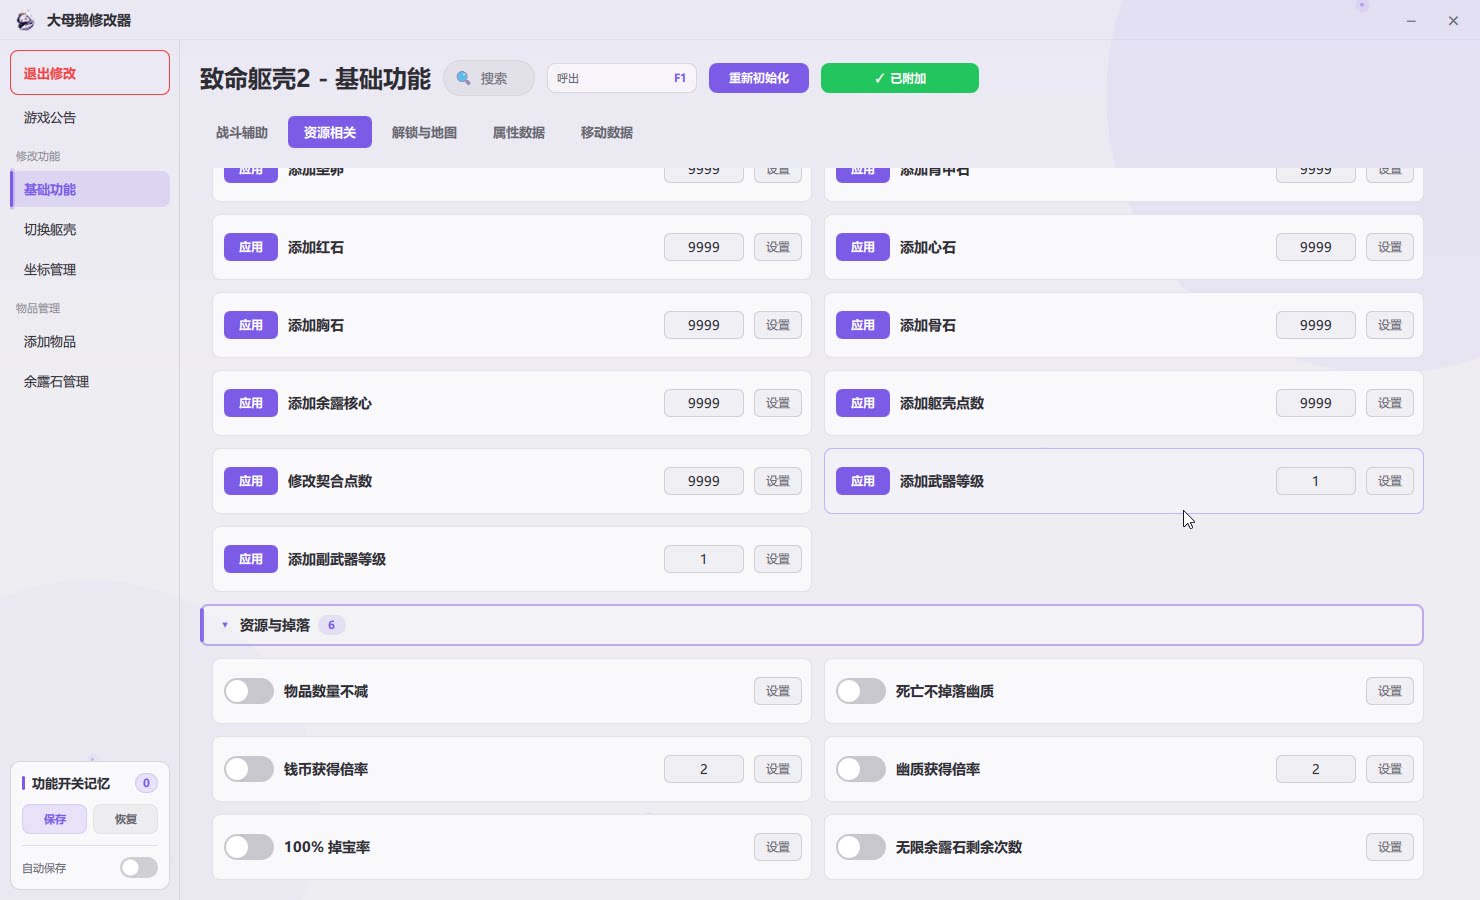The width and height of the screenshot is (1480, 900).
Task: Minimize the 大母鹅修改器 window
Action: (x=1411, y=21)
